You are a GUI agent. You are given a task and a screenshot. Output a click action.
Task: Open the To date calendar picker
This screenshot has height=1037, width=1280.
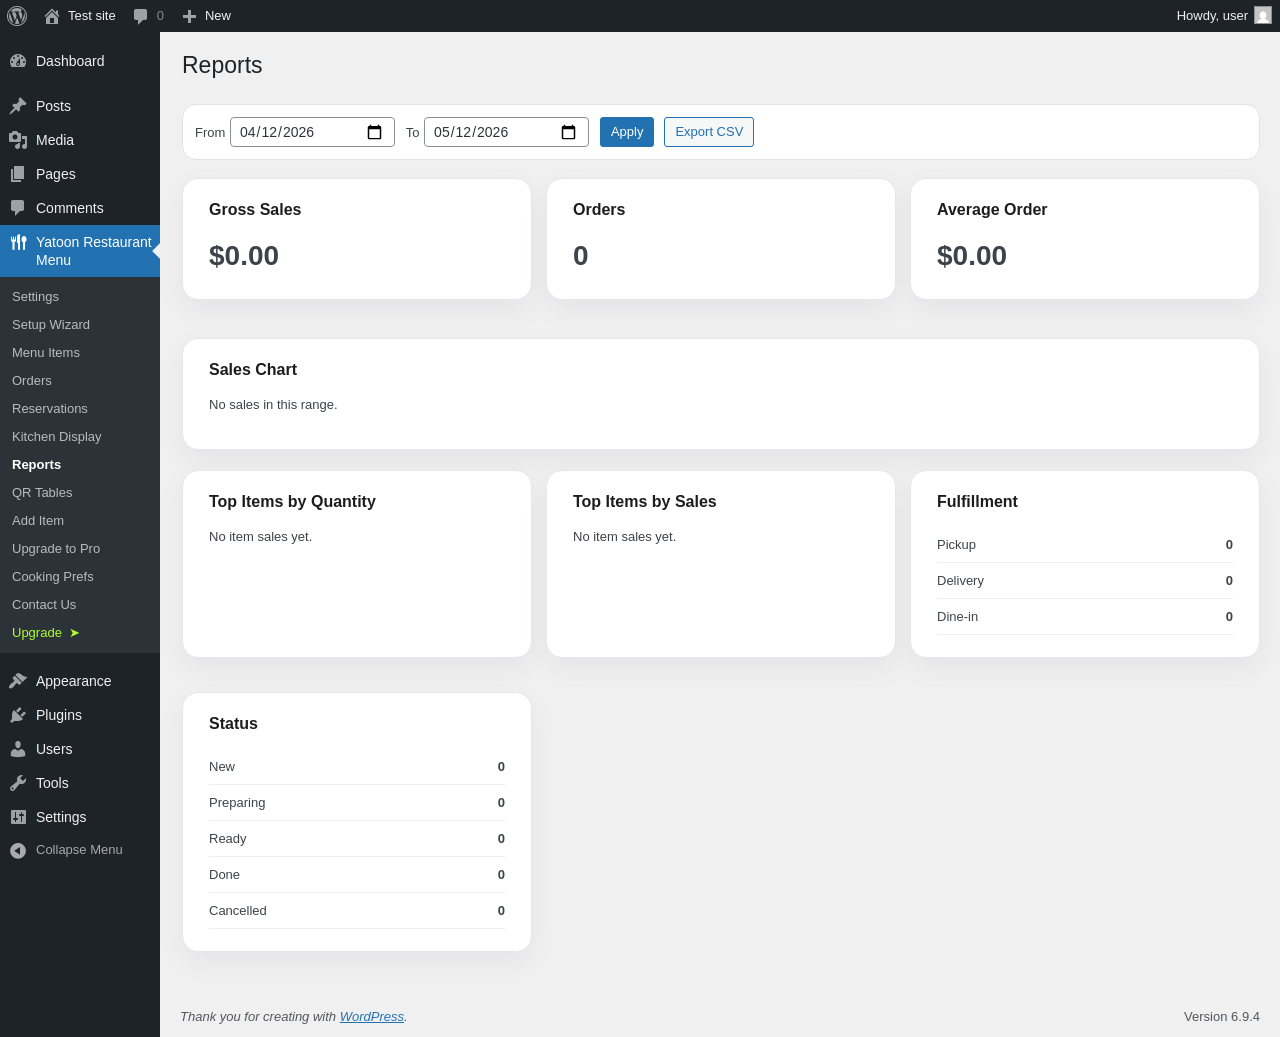569,132
